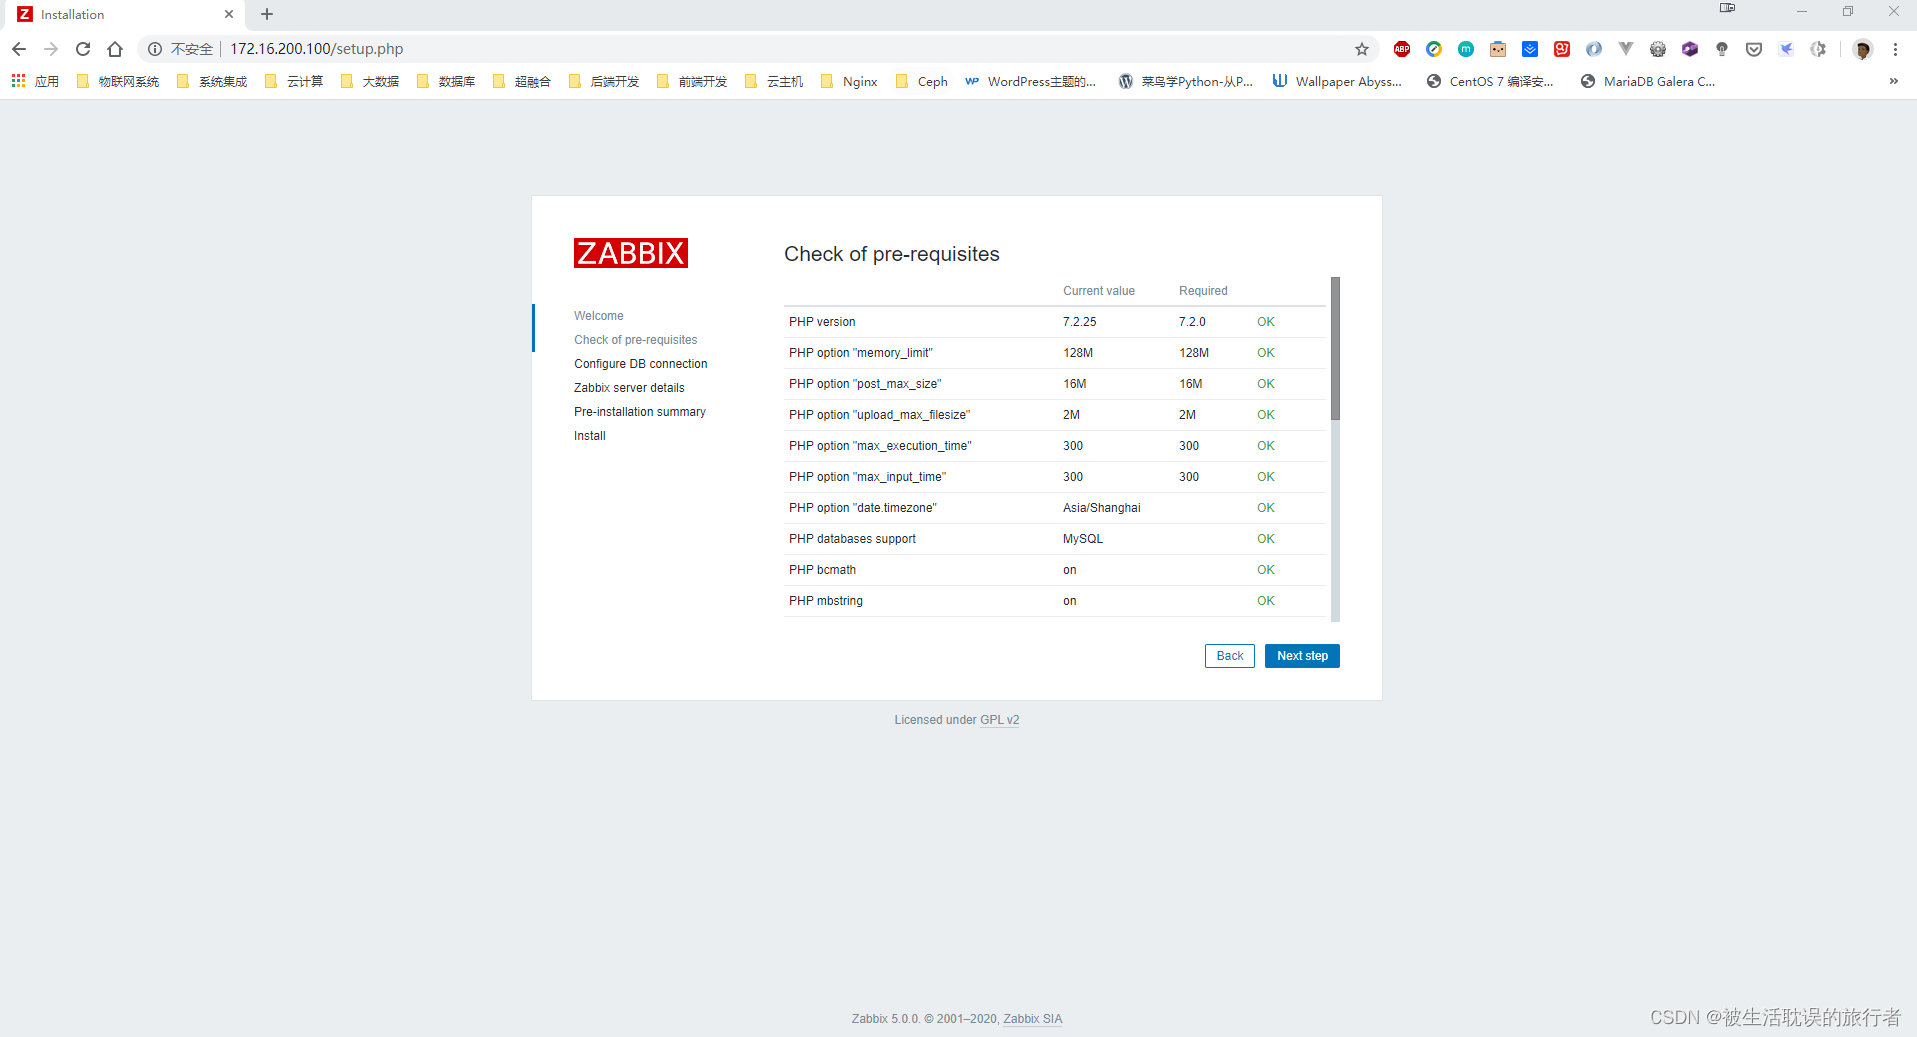
Task: Click OK status for PHP mbstring row
Action: 1266,601
